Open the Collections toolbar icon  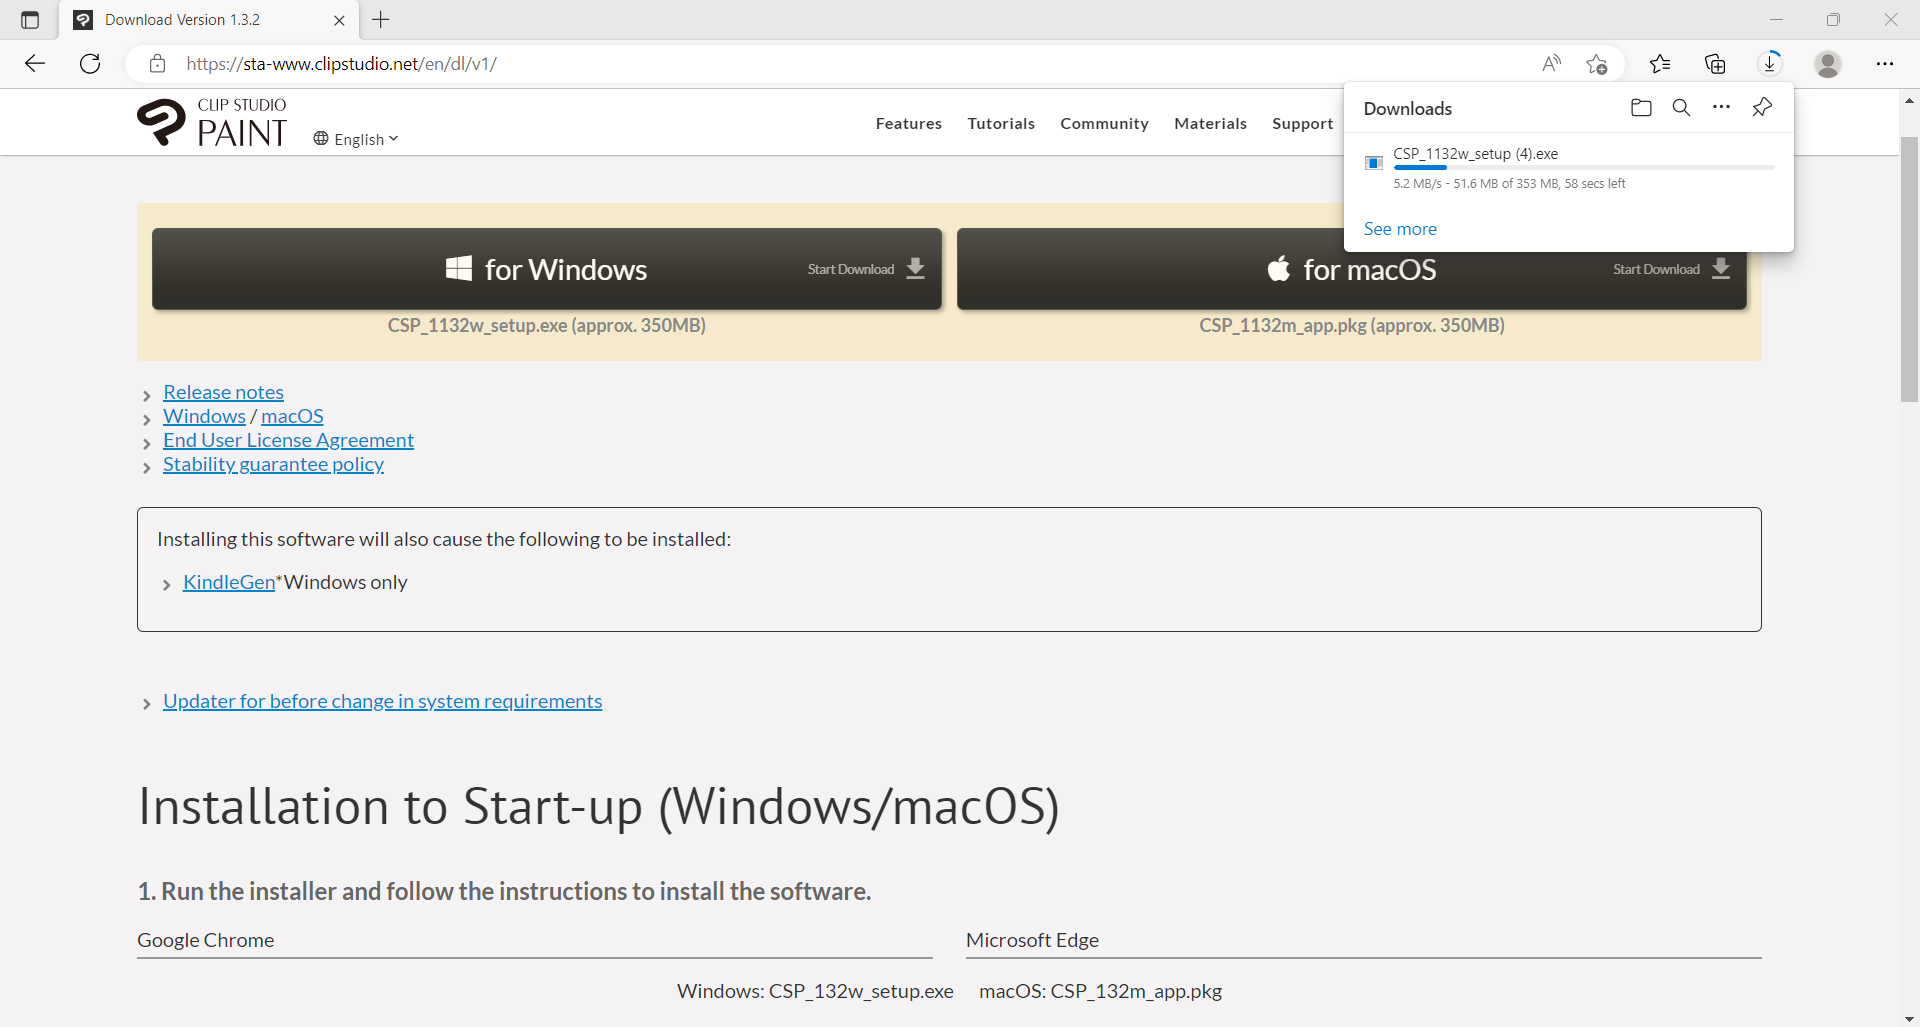[1715, 64]
